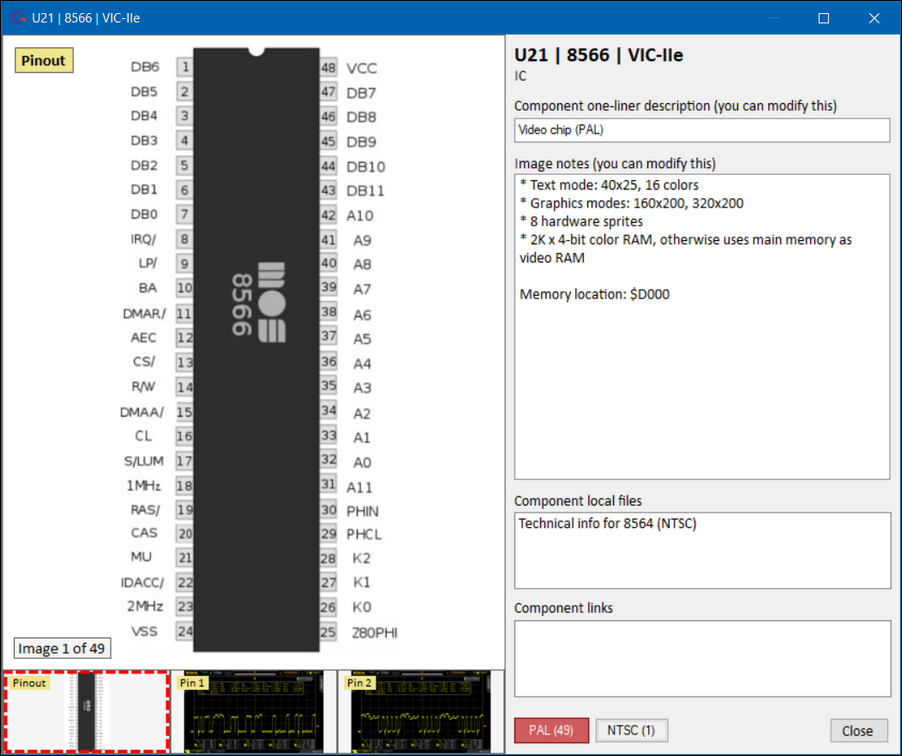Click the 2MHz pin label

pyautogui.click(x=145, y=606)
